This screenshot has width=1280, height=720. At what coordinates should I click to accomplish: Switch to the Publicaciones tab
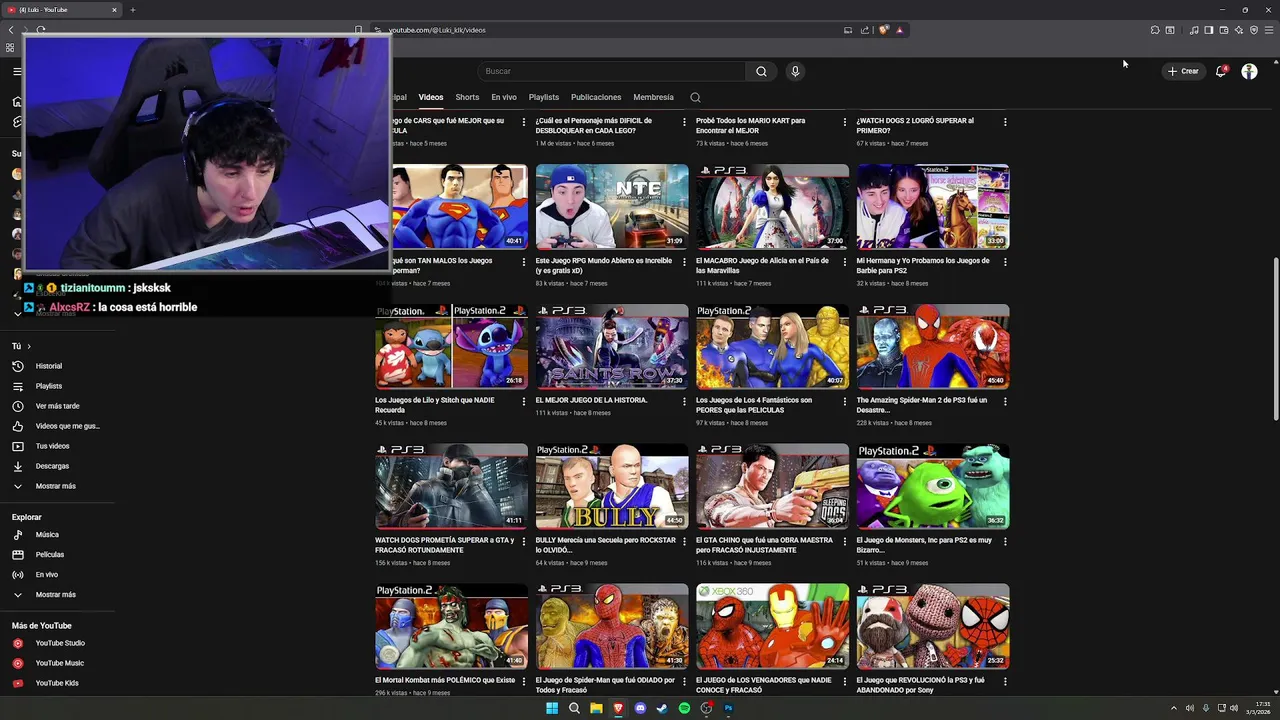[596, 97]
